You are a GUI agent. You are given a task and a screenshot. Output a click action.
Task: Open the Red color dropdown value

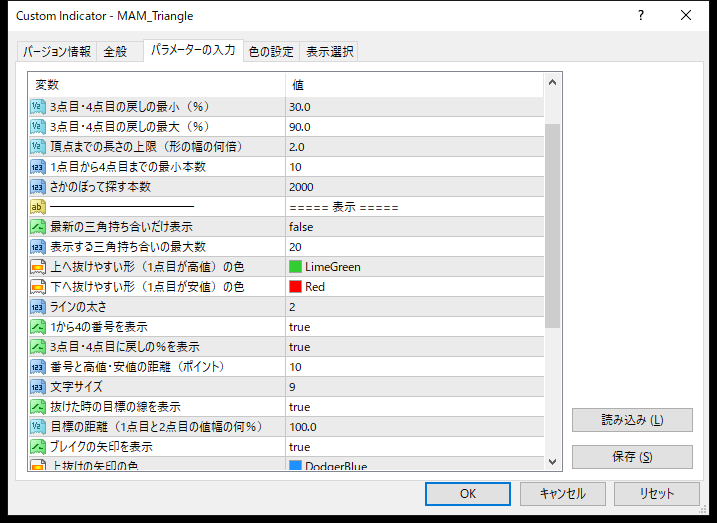[x=414, y=287]
